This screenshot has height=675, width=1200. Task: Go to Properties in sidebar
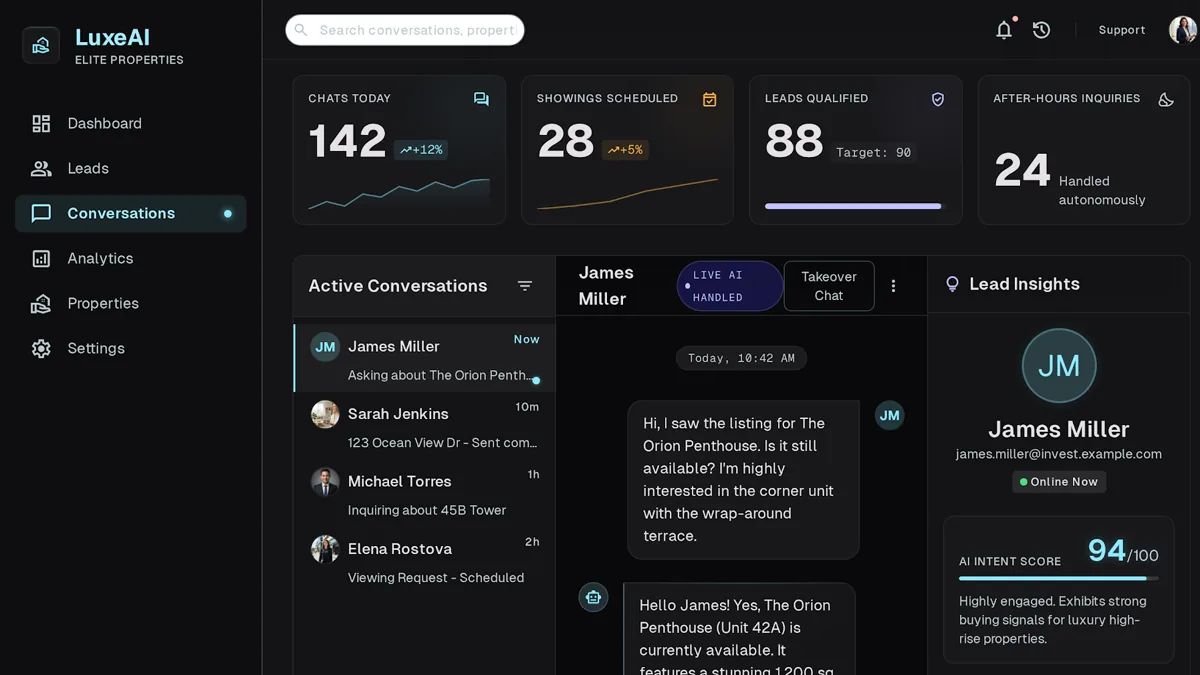tap(131, 304)
